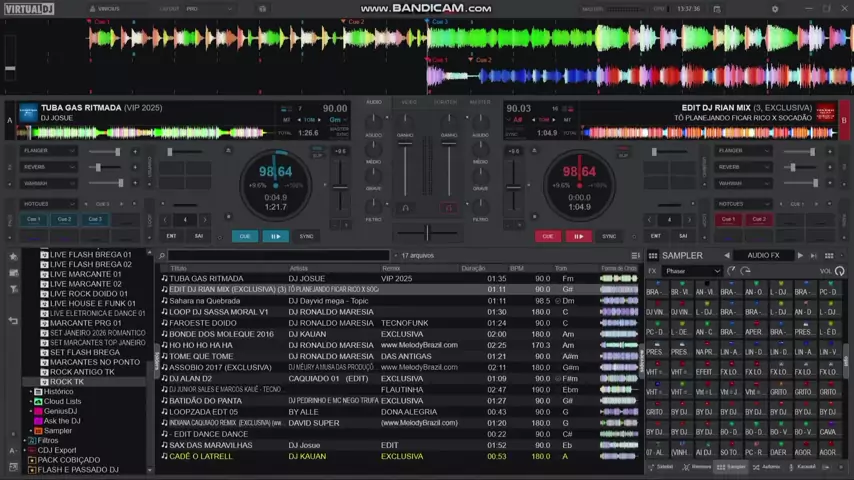The height and width of the screenshot is (480, 854).
Task: Trigger Cue 2 hotcue pad on deck A
Action: 64,219
